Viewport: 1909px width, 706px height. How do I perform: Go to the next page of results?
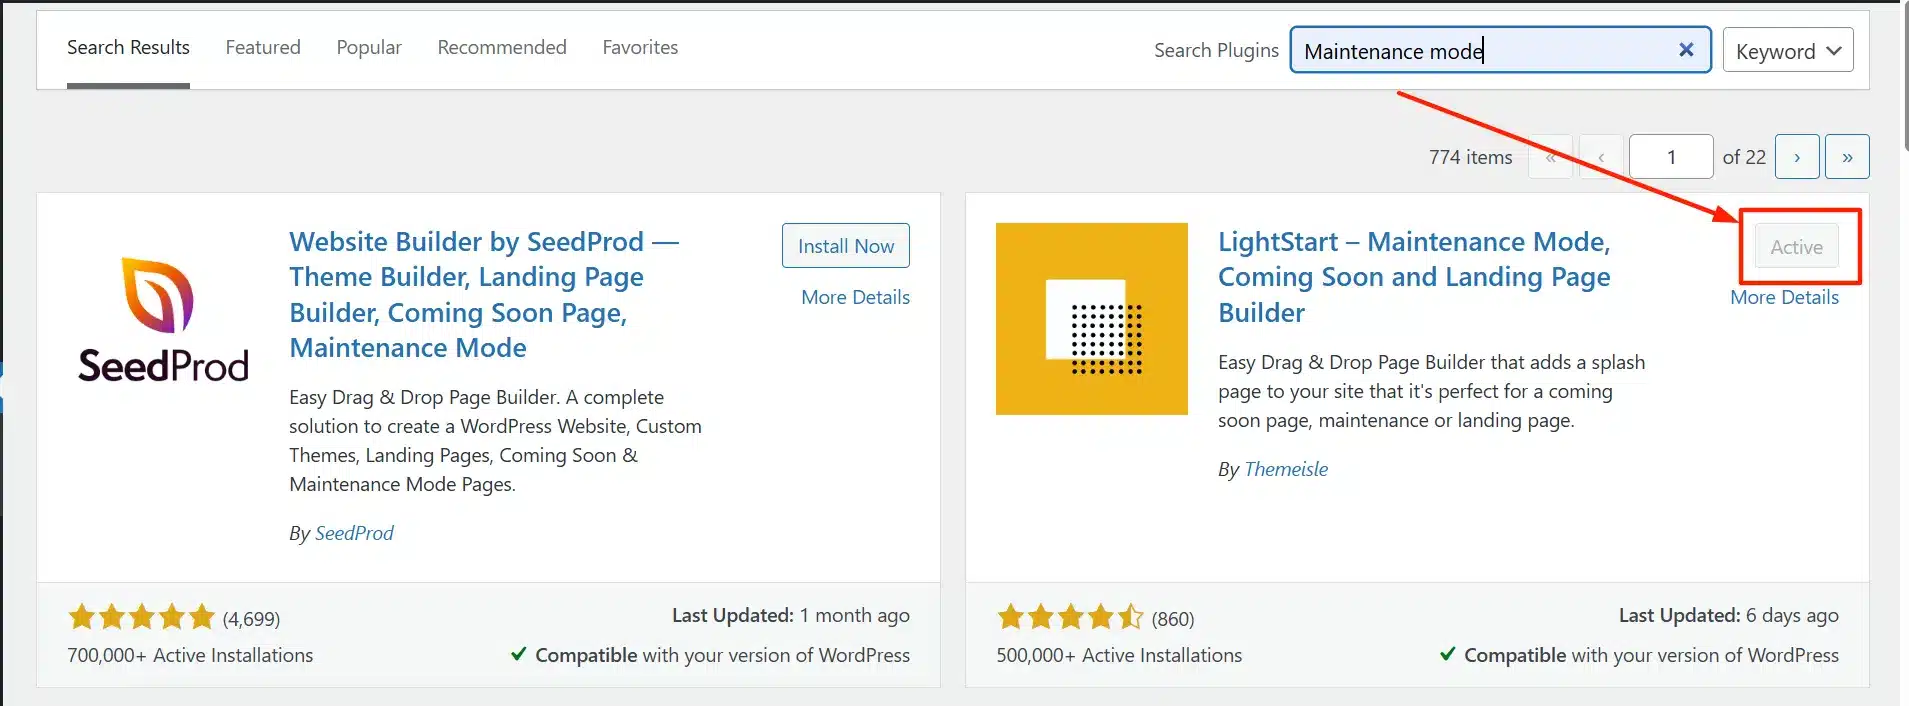1797,157
